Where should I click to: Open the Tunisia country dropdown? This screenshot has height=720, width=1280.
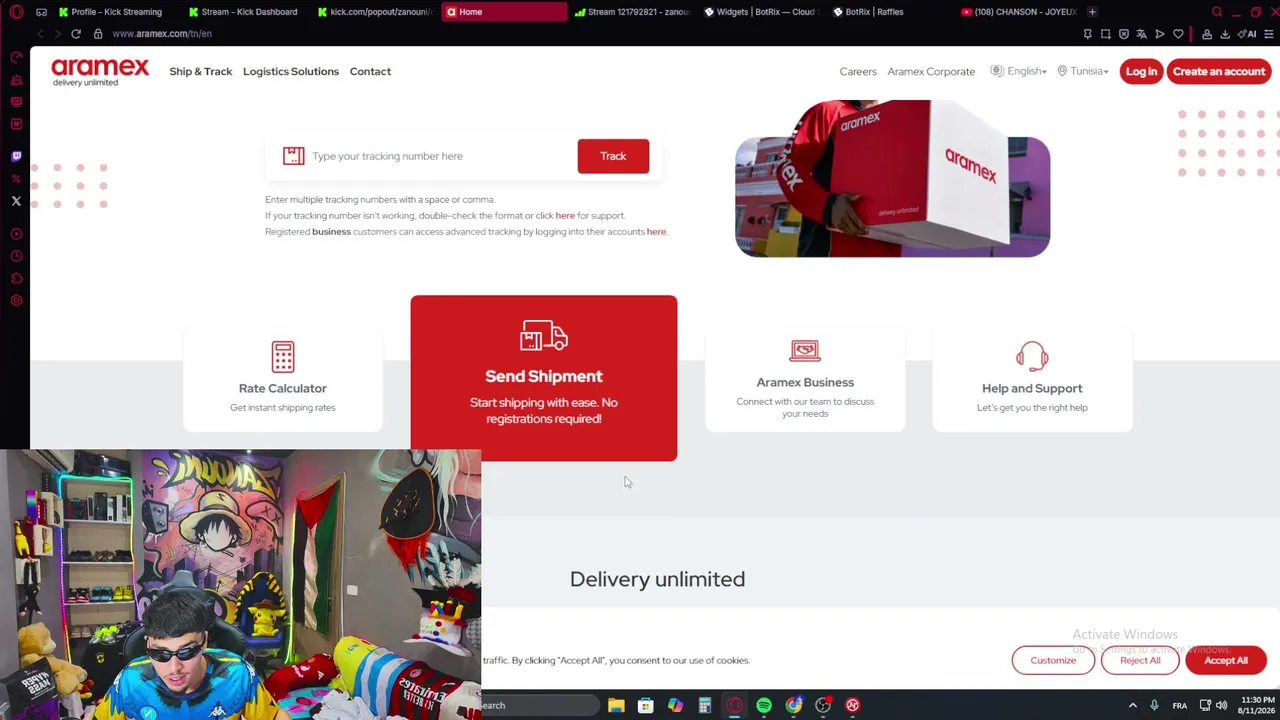coord(1083,71)
